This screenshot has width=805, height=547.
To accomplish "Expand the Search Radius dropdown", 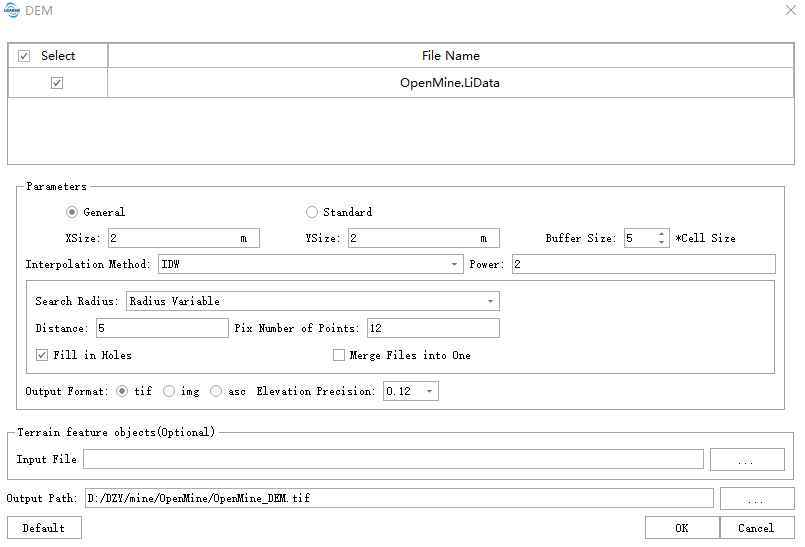I will (312, 301).
